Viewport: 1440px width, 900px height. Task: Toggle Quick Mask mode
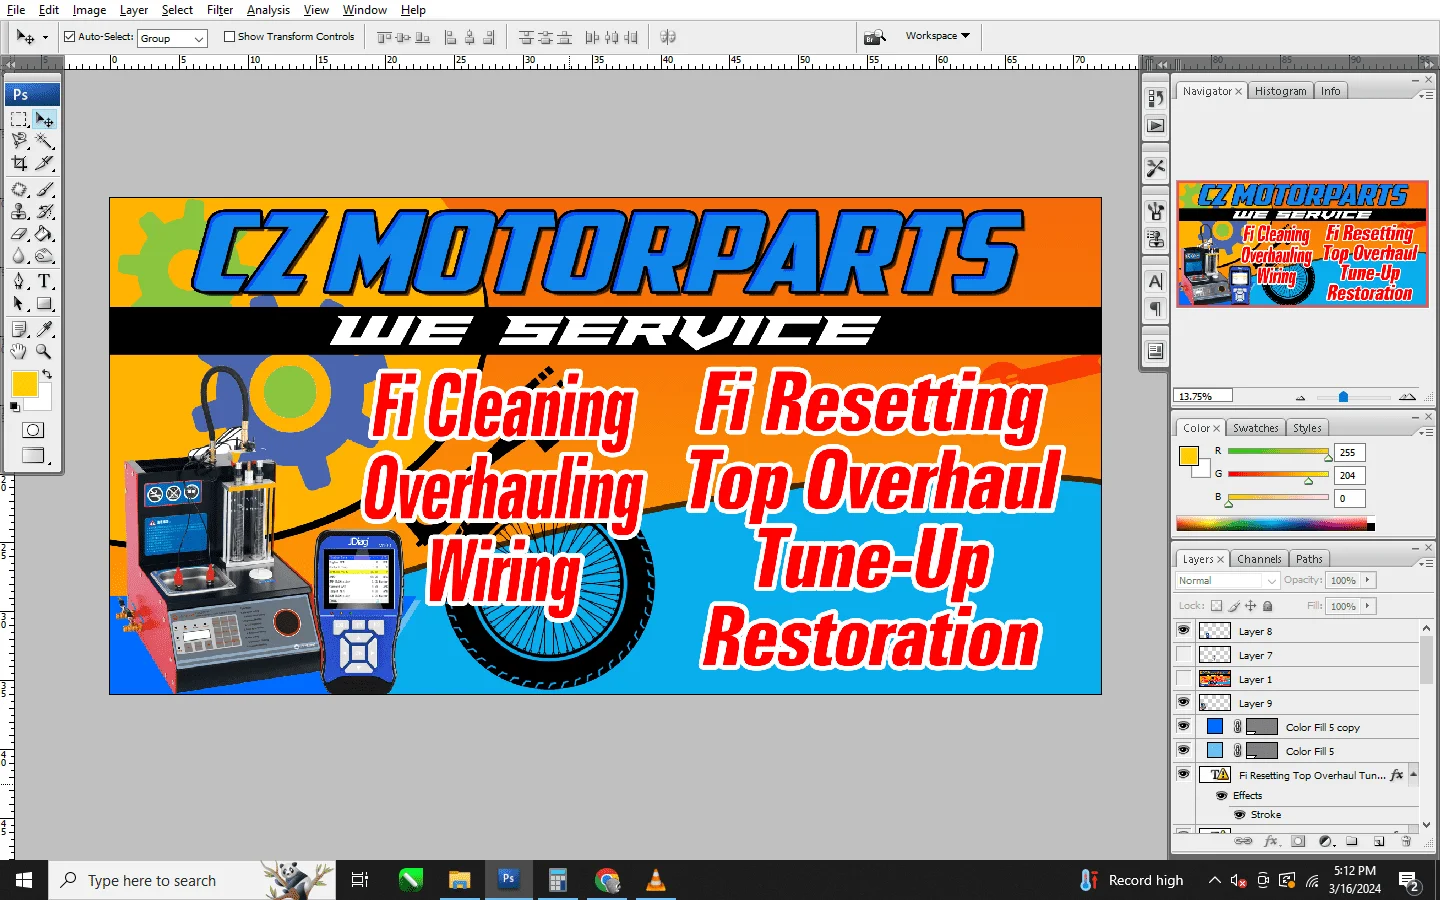click(x=33, y=430)
